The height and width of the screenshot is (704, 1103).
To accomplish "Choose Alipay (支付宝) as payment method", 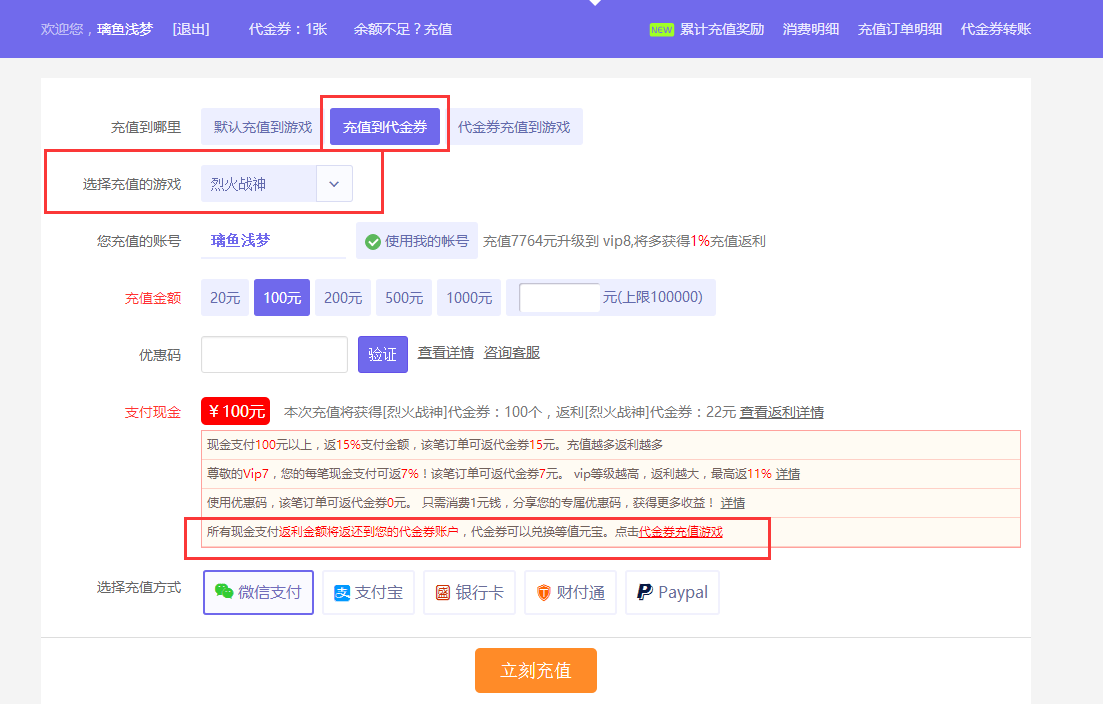I will coord(368,592).
